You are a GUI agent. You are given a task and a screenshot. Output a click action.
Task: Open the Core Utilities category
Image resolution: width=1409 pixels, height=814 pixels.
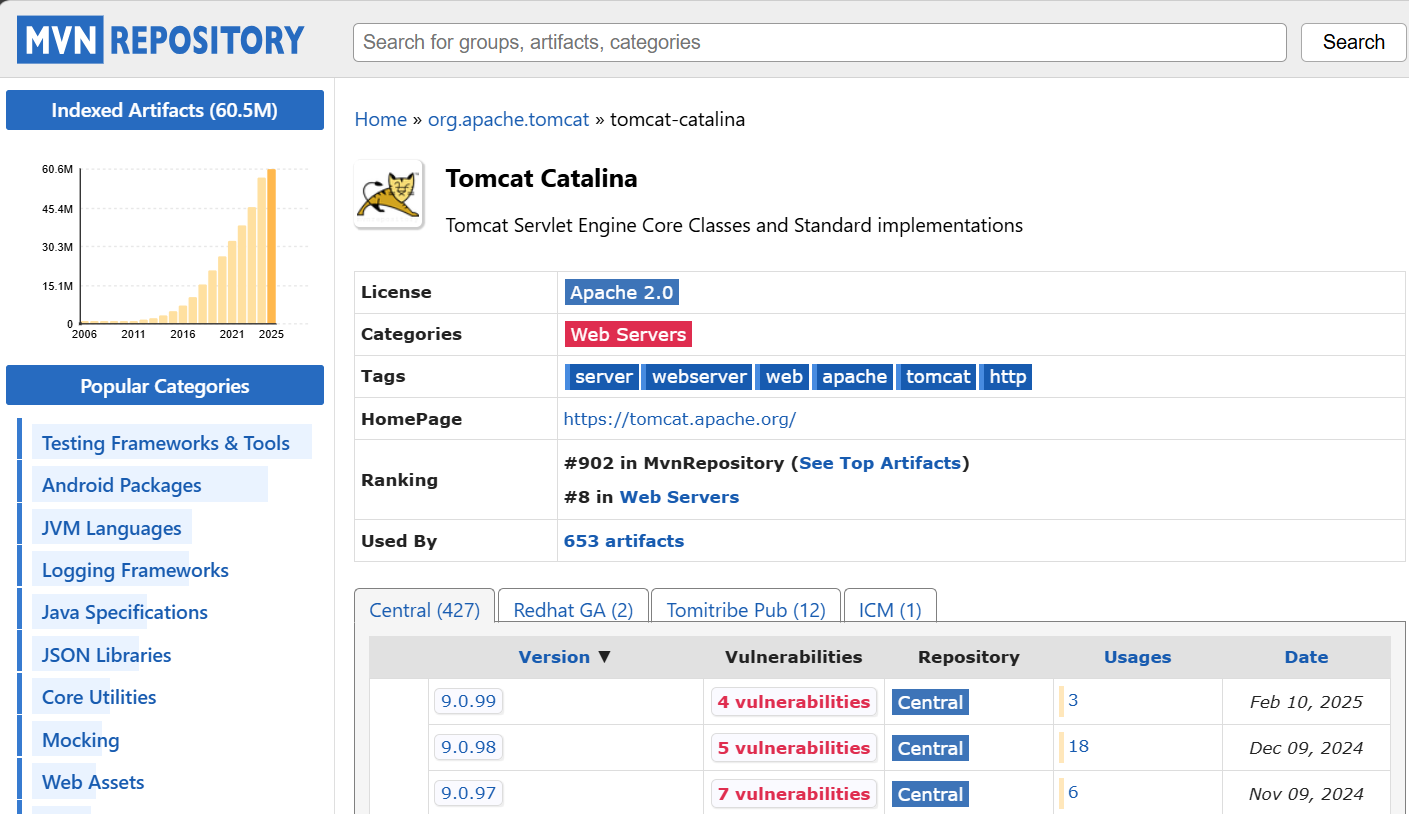(x=99, y=697)
